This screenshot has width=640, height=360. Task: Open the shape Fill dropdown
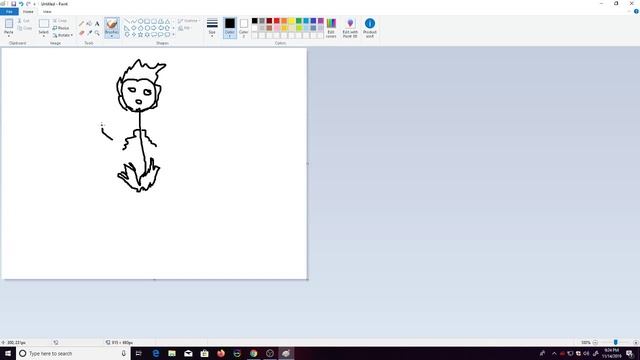point(185,28)
